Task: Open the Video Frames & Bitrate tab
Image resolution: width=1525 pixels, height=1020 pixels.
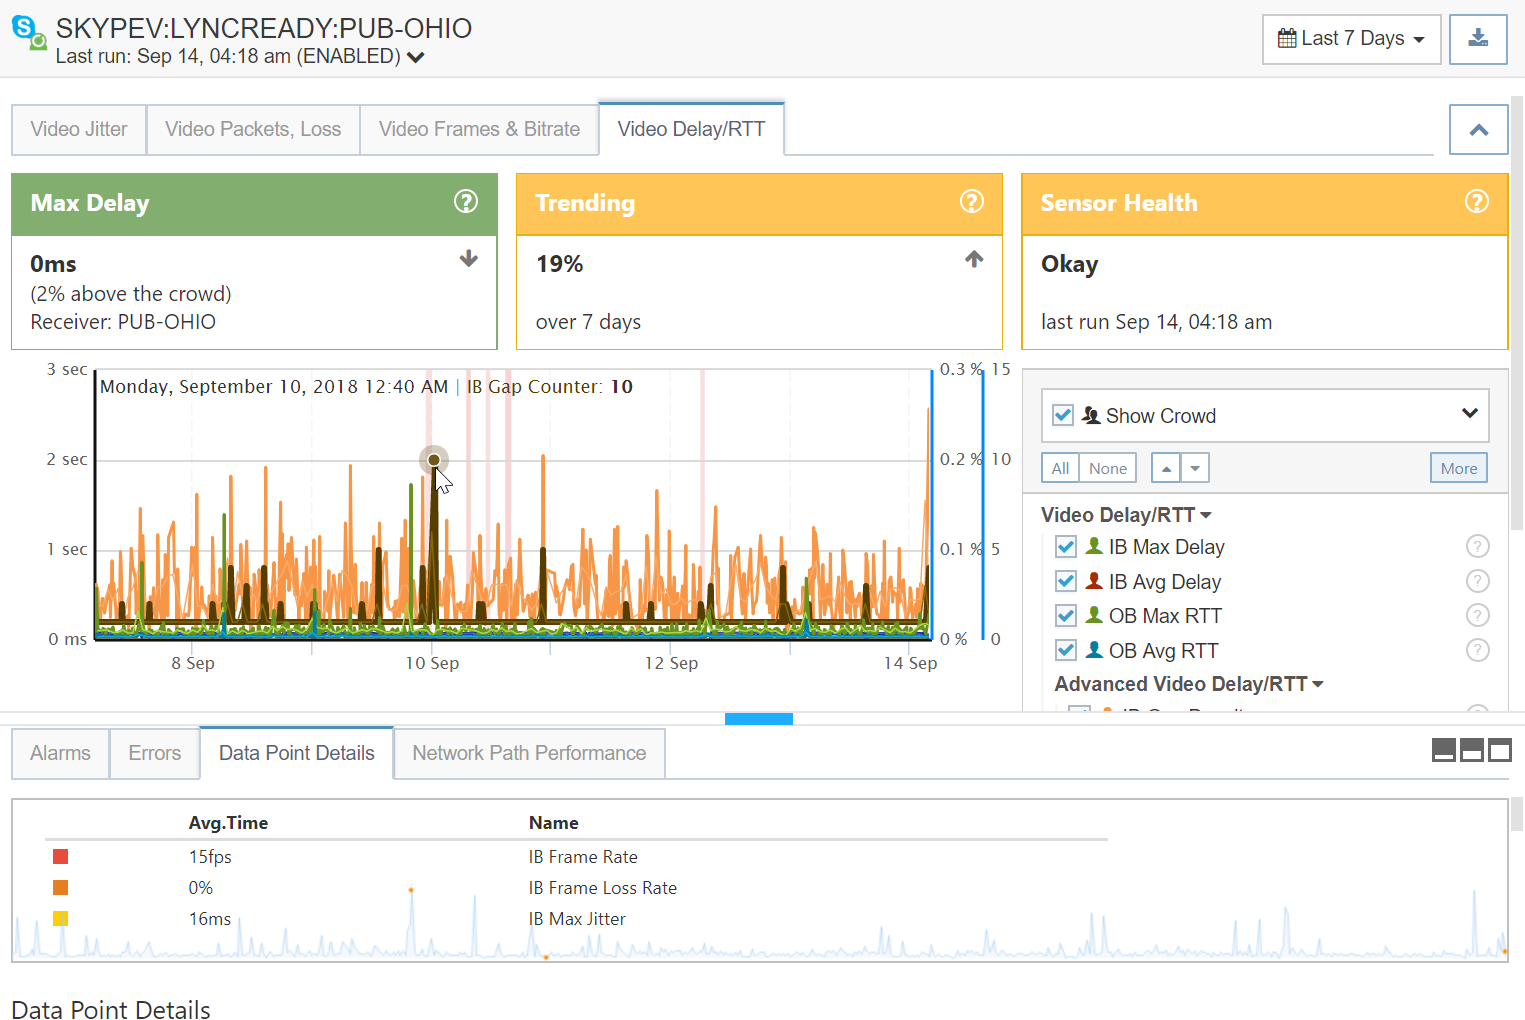Action: [479, 129]
